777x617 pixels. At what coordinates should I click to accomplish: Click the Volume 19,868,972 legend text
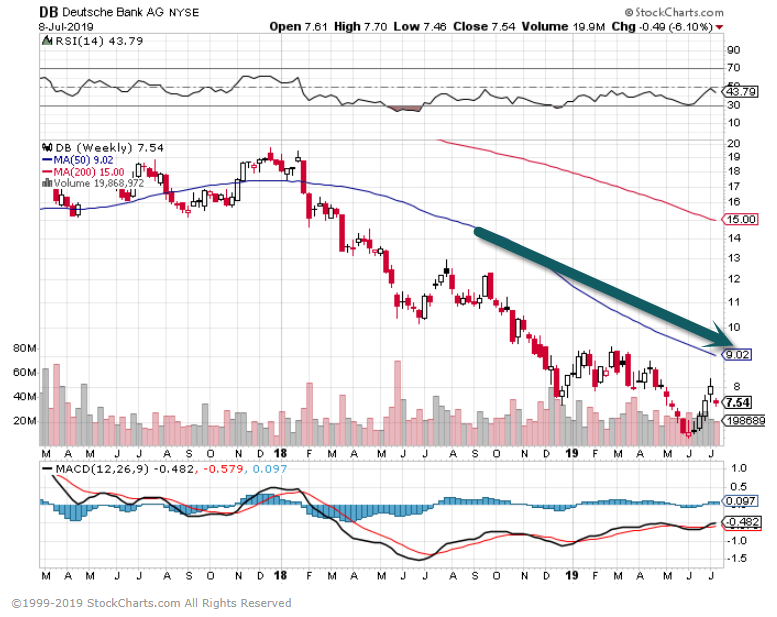[x=99, y=183]
